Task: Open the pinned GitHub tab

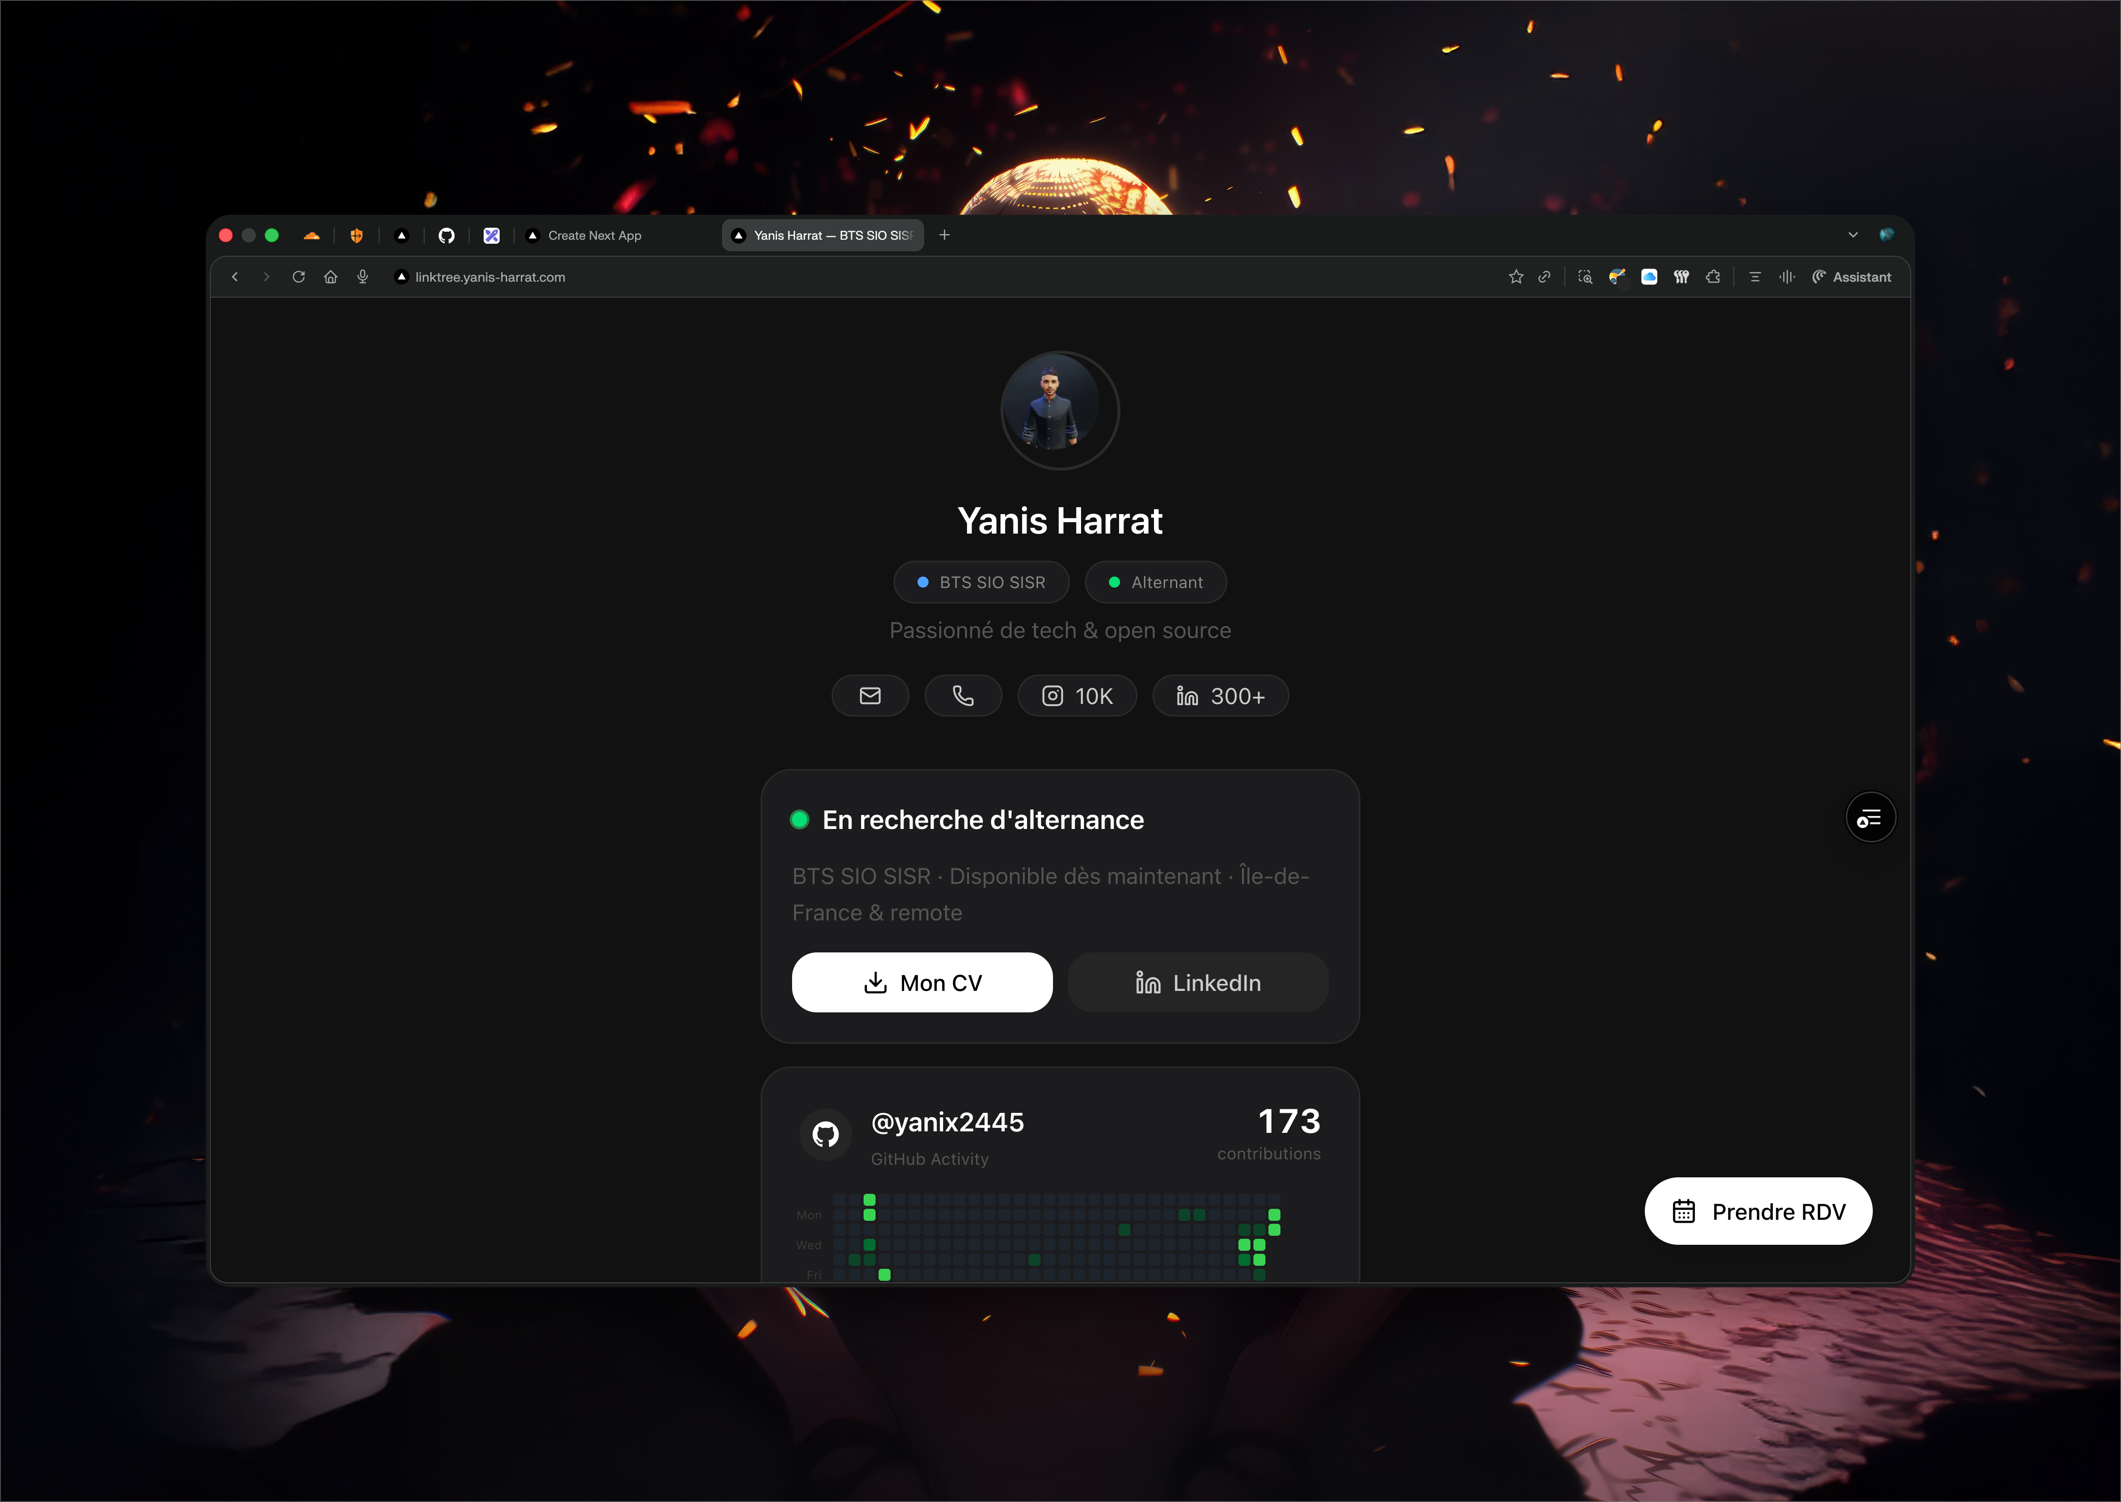Action: pyautogui.click(x=447, y=236)
